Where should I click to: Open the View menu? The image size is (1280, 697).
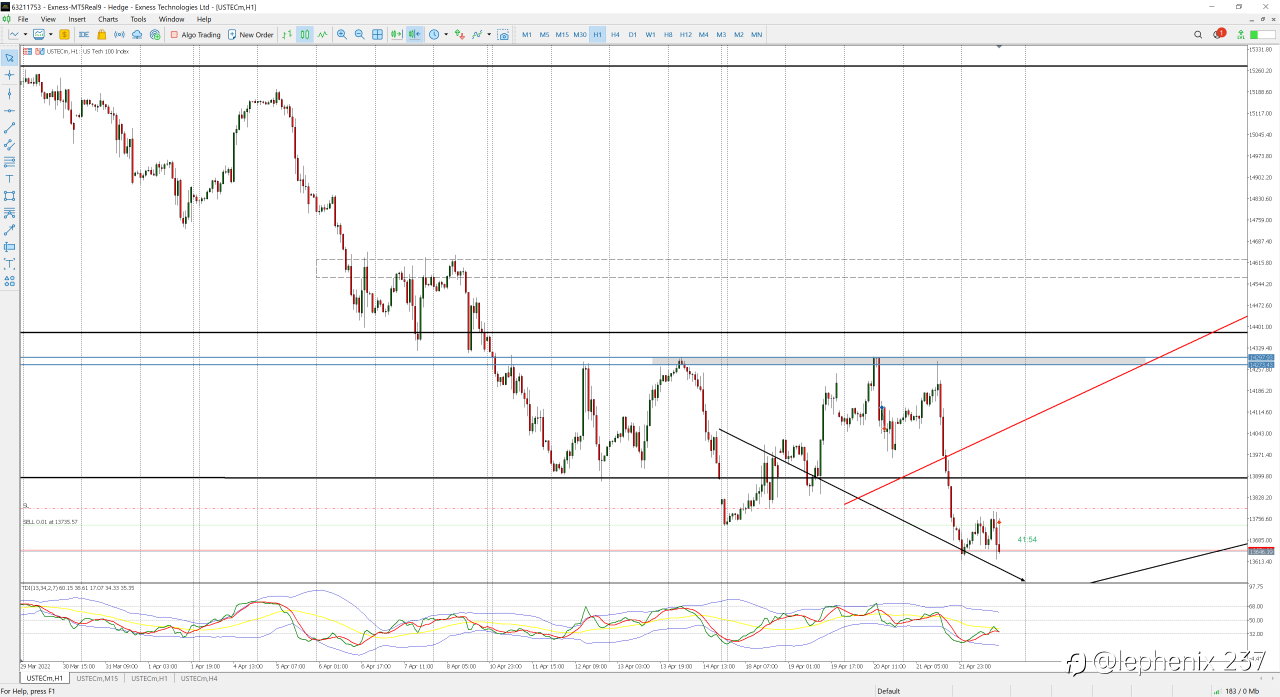click(x=48, y=19)
